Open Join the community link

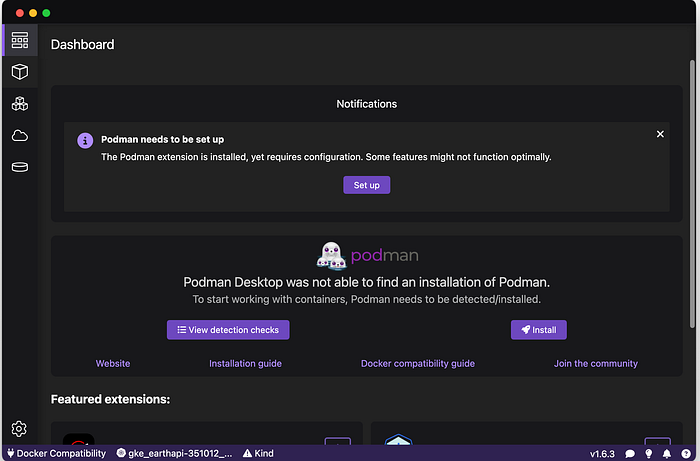(x=596, y=363)
